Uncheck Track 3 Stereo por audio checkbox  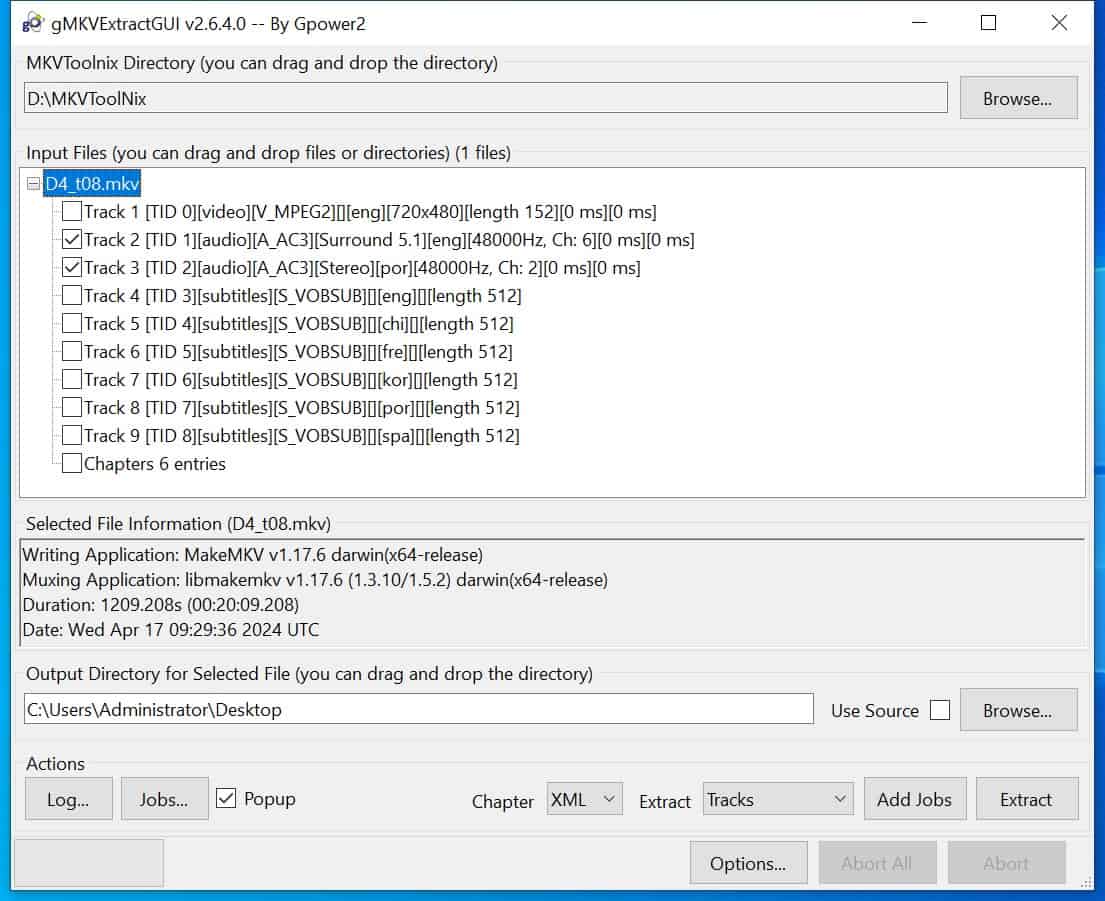coord(72,268)
